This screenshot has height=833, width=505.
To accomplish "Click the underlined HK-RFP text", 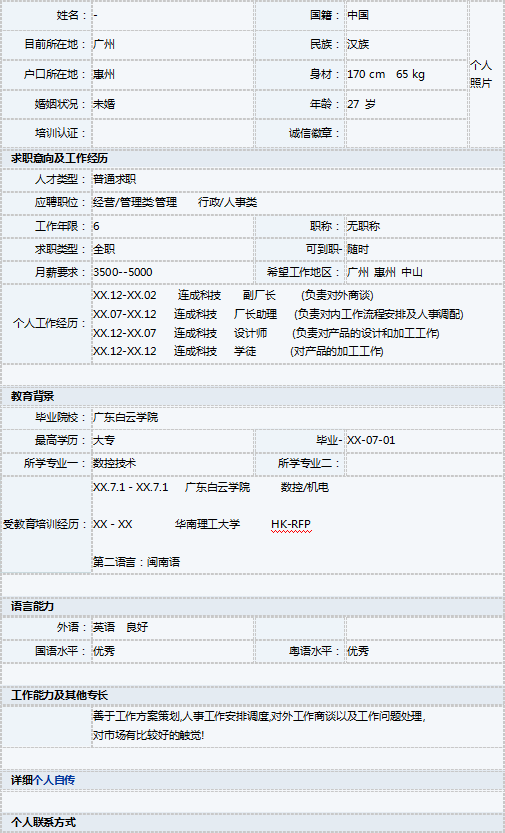I will (291, 524).
